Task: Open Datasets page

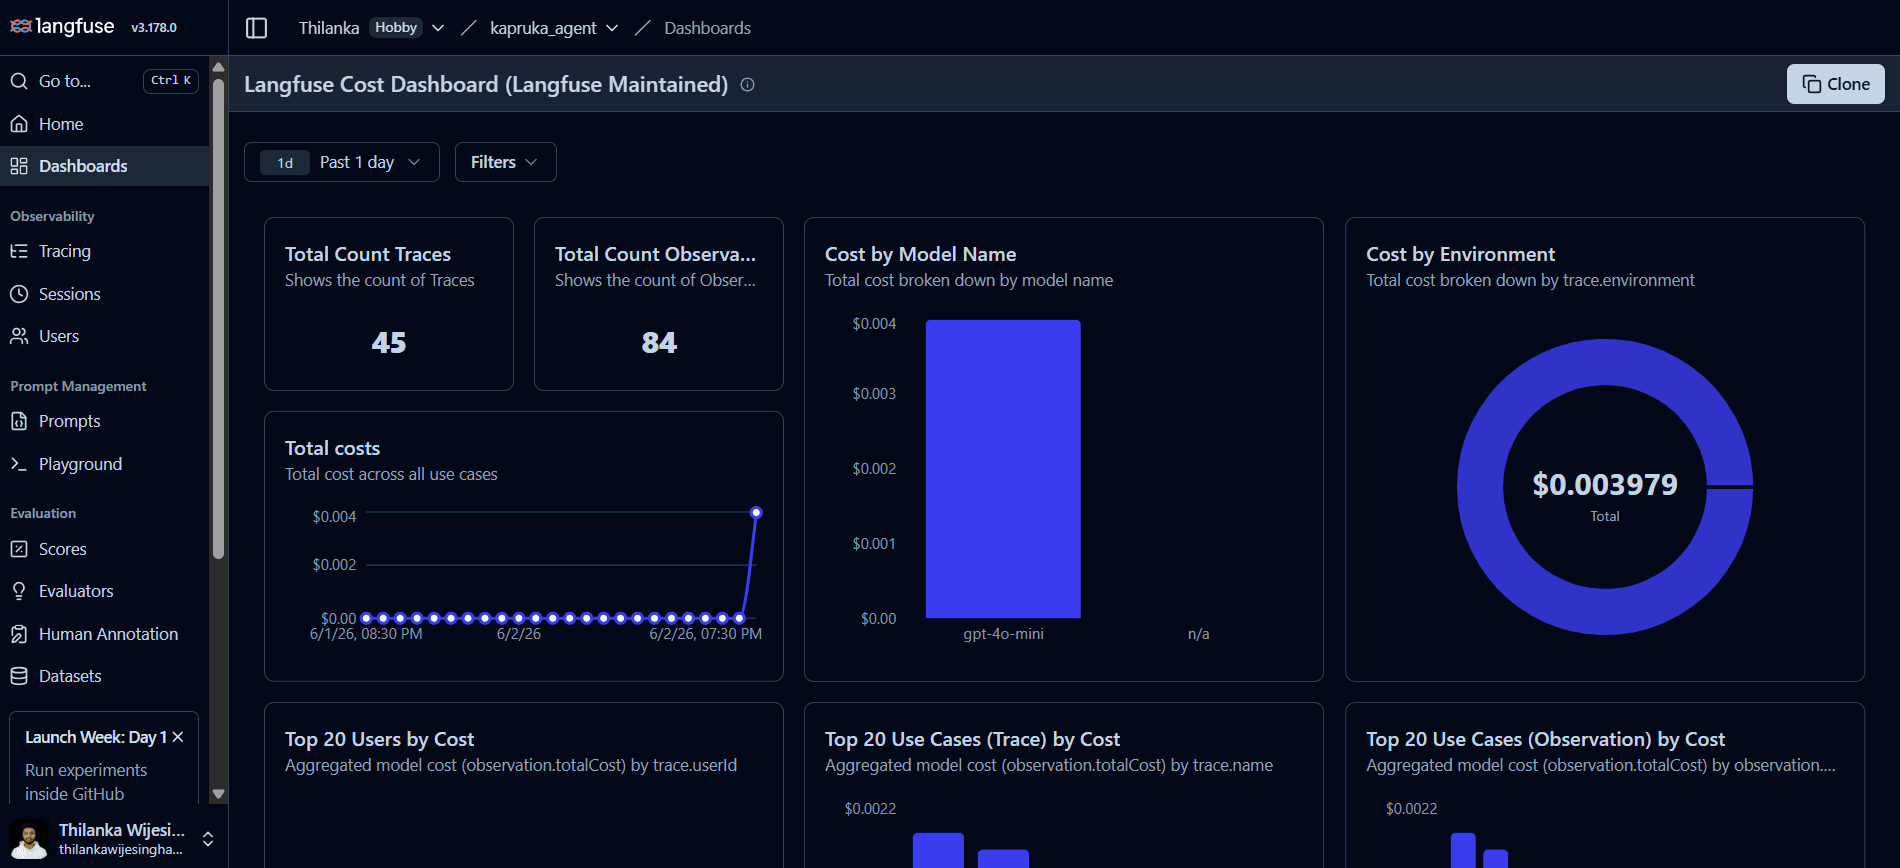Action: click(105, 676)
